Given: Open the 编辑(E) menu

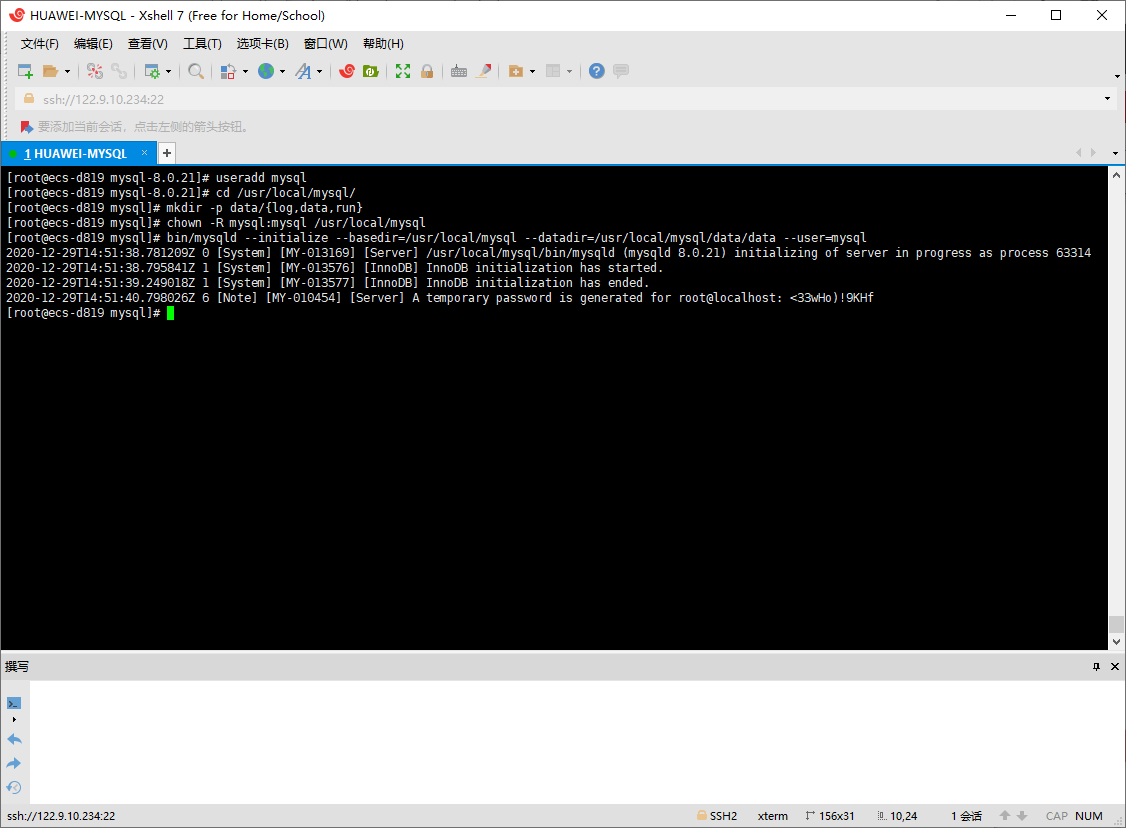Looking at the screenshot, I should pos(93,44).
